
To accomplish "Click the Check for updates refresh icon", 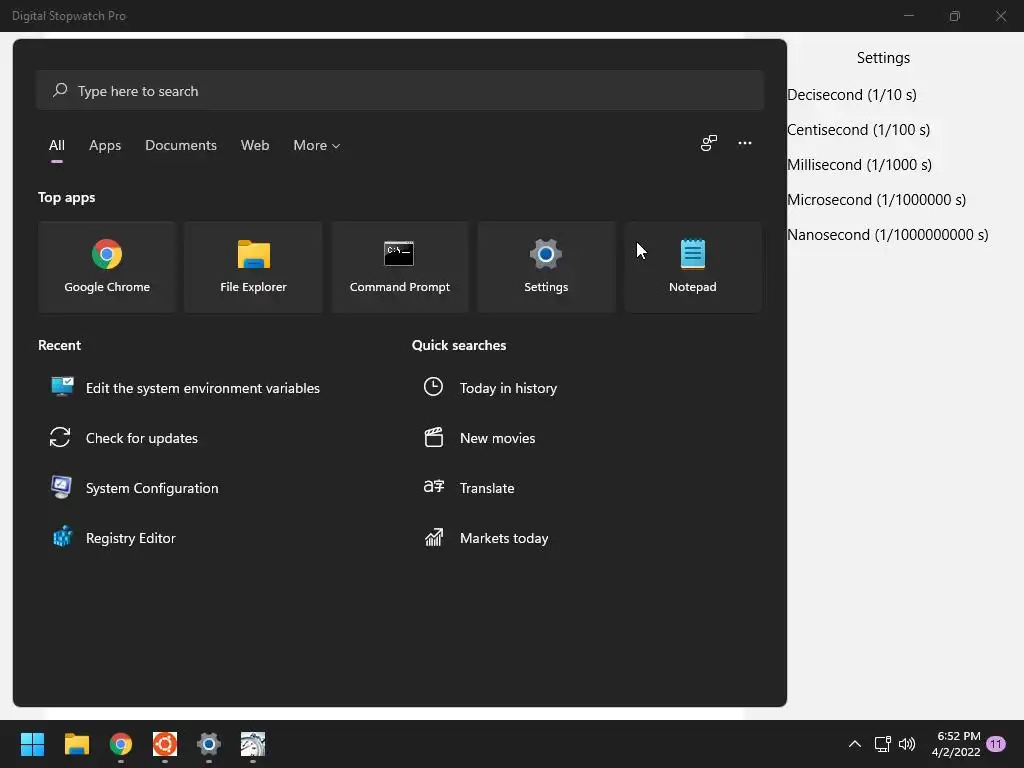I will click(60, 437).
